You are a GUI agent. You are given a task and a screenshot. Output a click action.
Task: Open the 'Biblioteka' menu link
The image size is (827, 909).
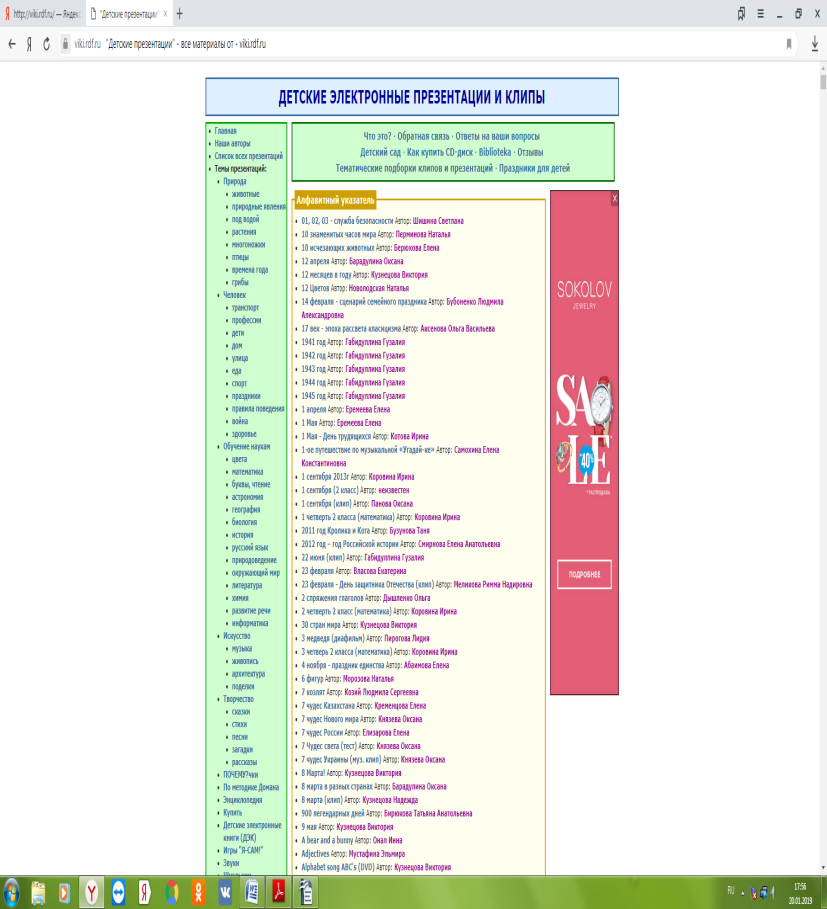(x=495, y=152)
